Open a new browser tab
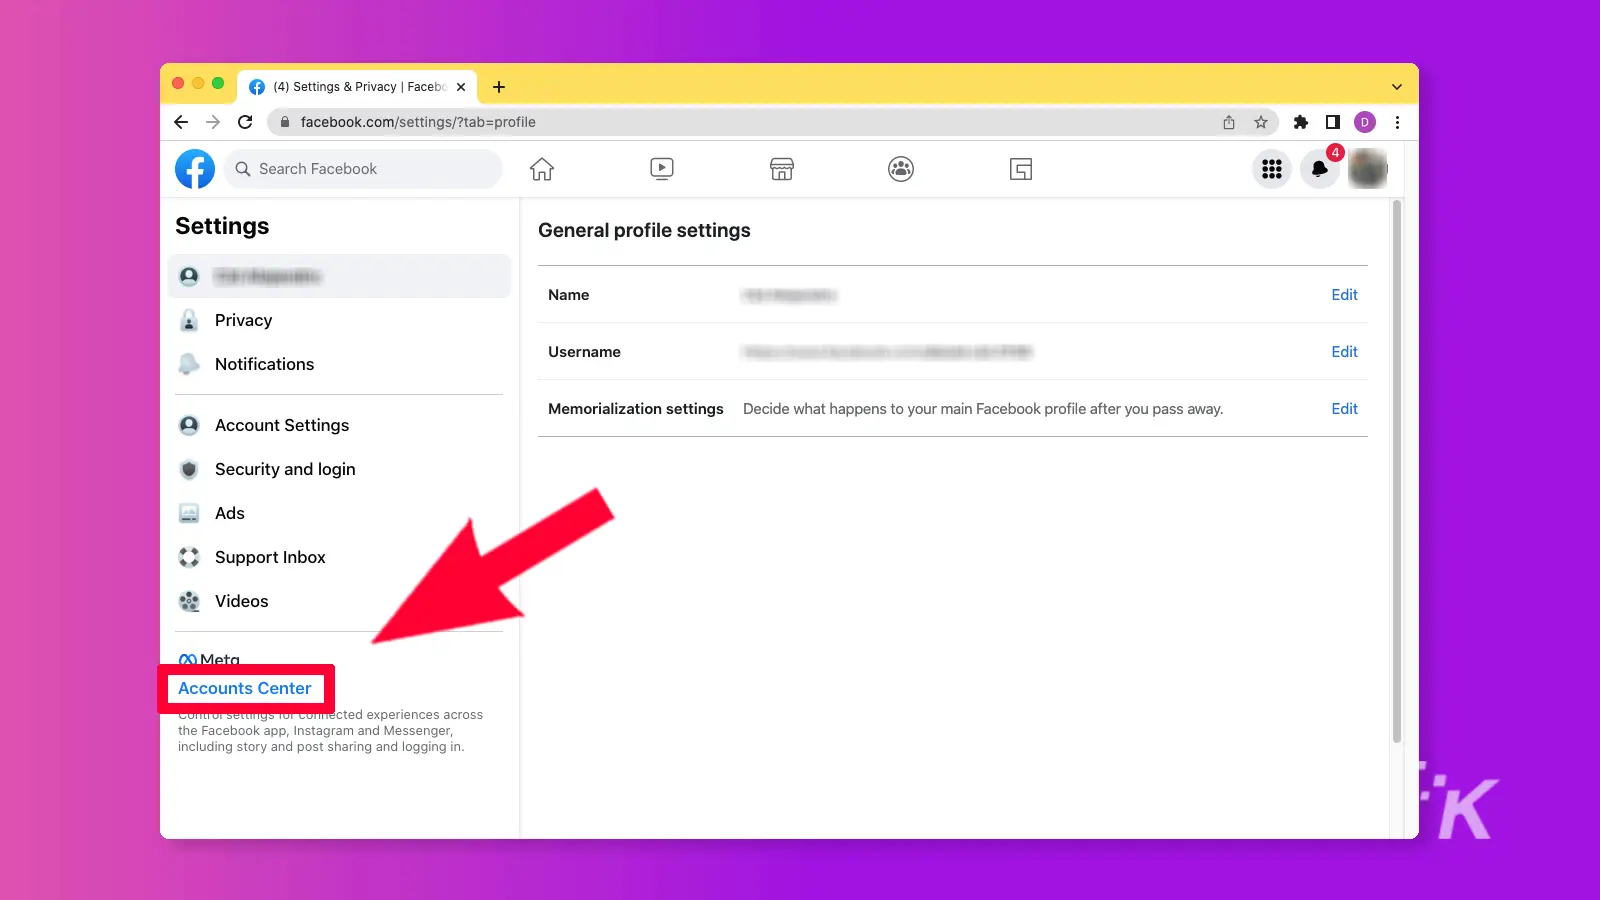 pos(499,87)
